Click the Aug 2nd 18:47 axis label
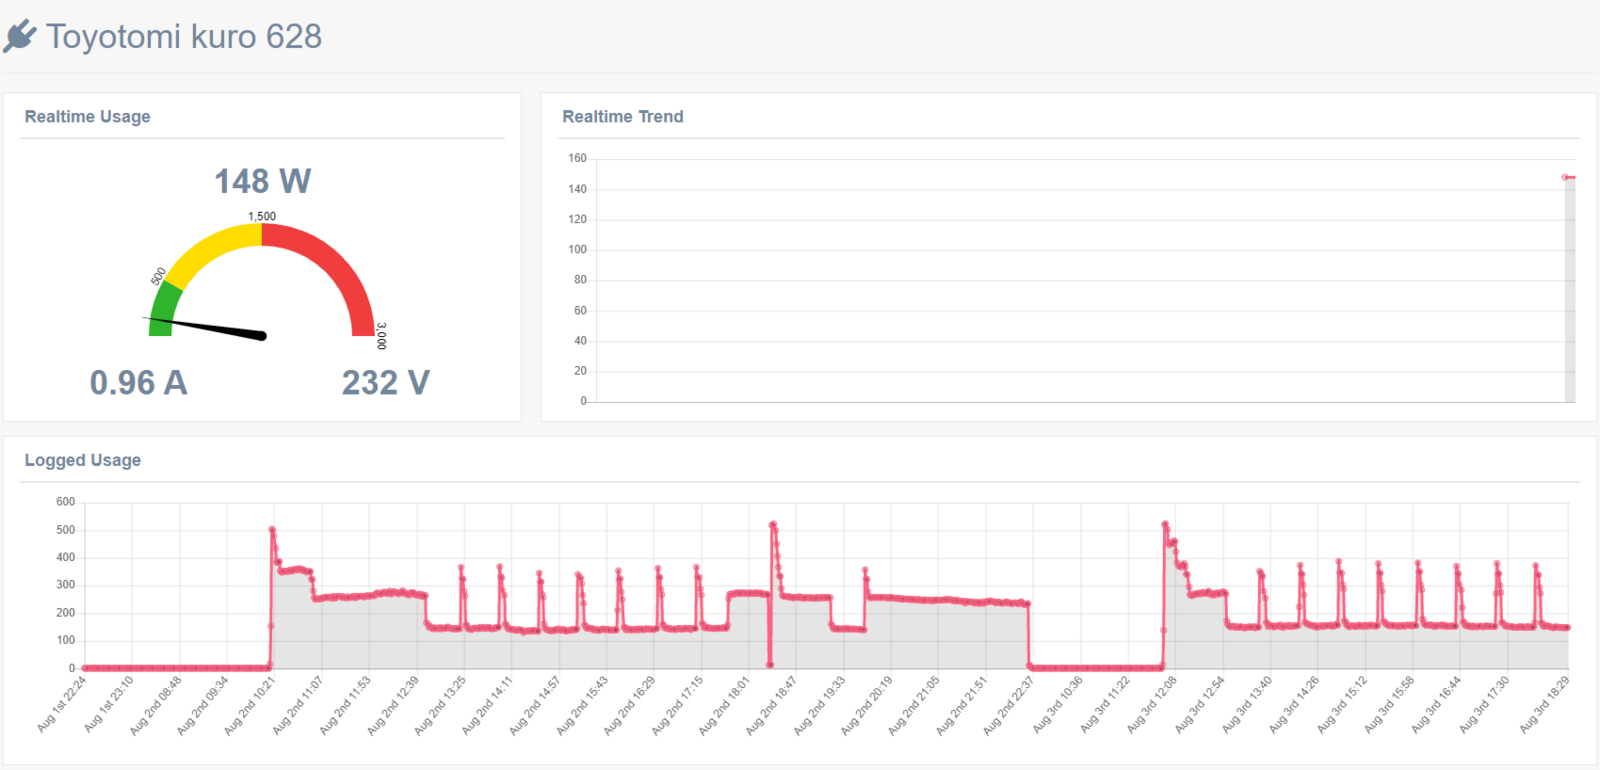Viewport: 1600px width, 770px height. pos(772,705)
